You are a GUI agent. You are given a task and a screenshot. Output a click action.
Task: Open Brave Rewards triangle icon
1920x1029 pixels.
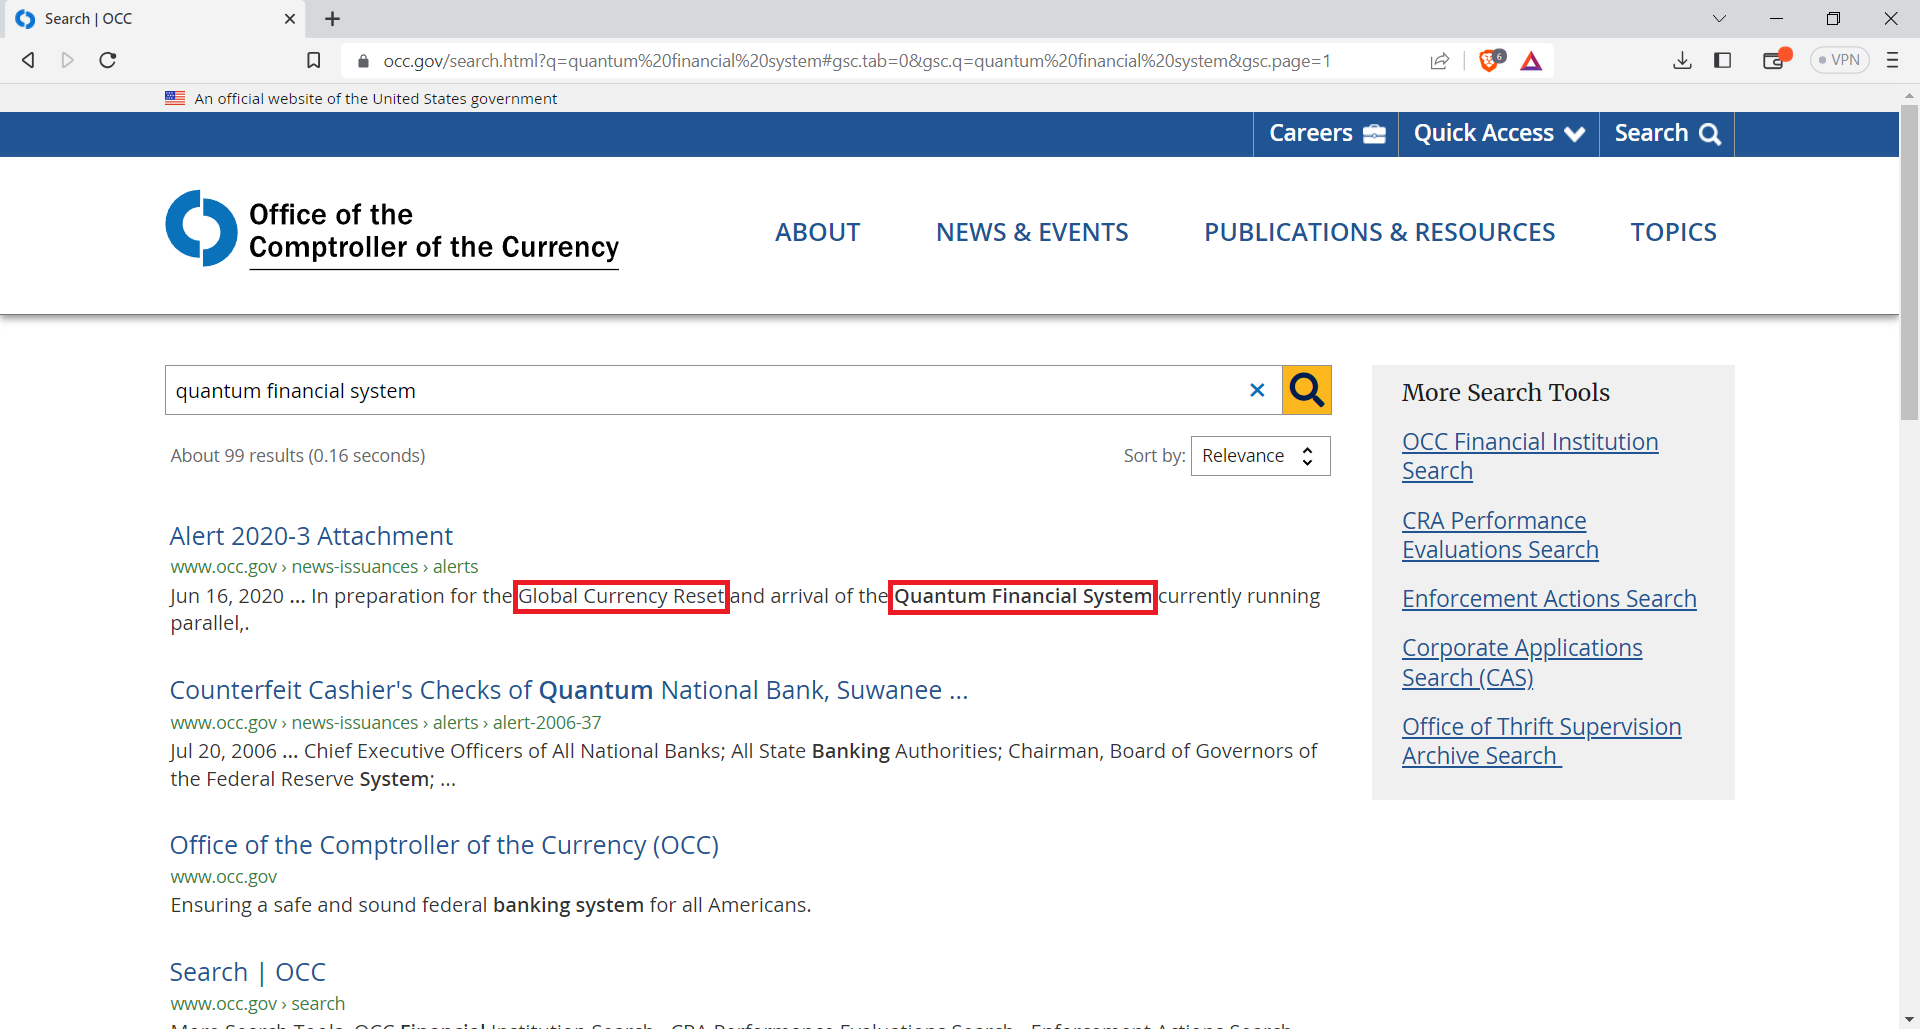coord(1531,61)
